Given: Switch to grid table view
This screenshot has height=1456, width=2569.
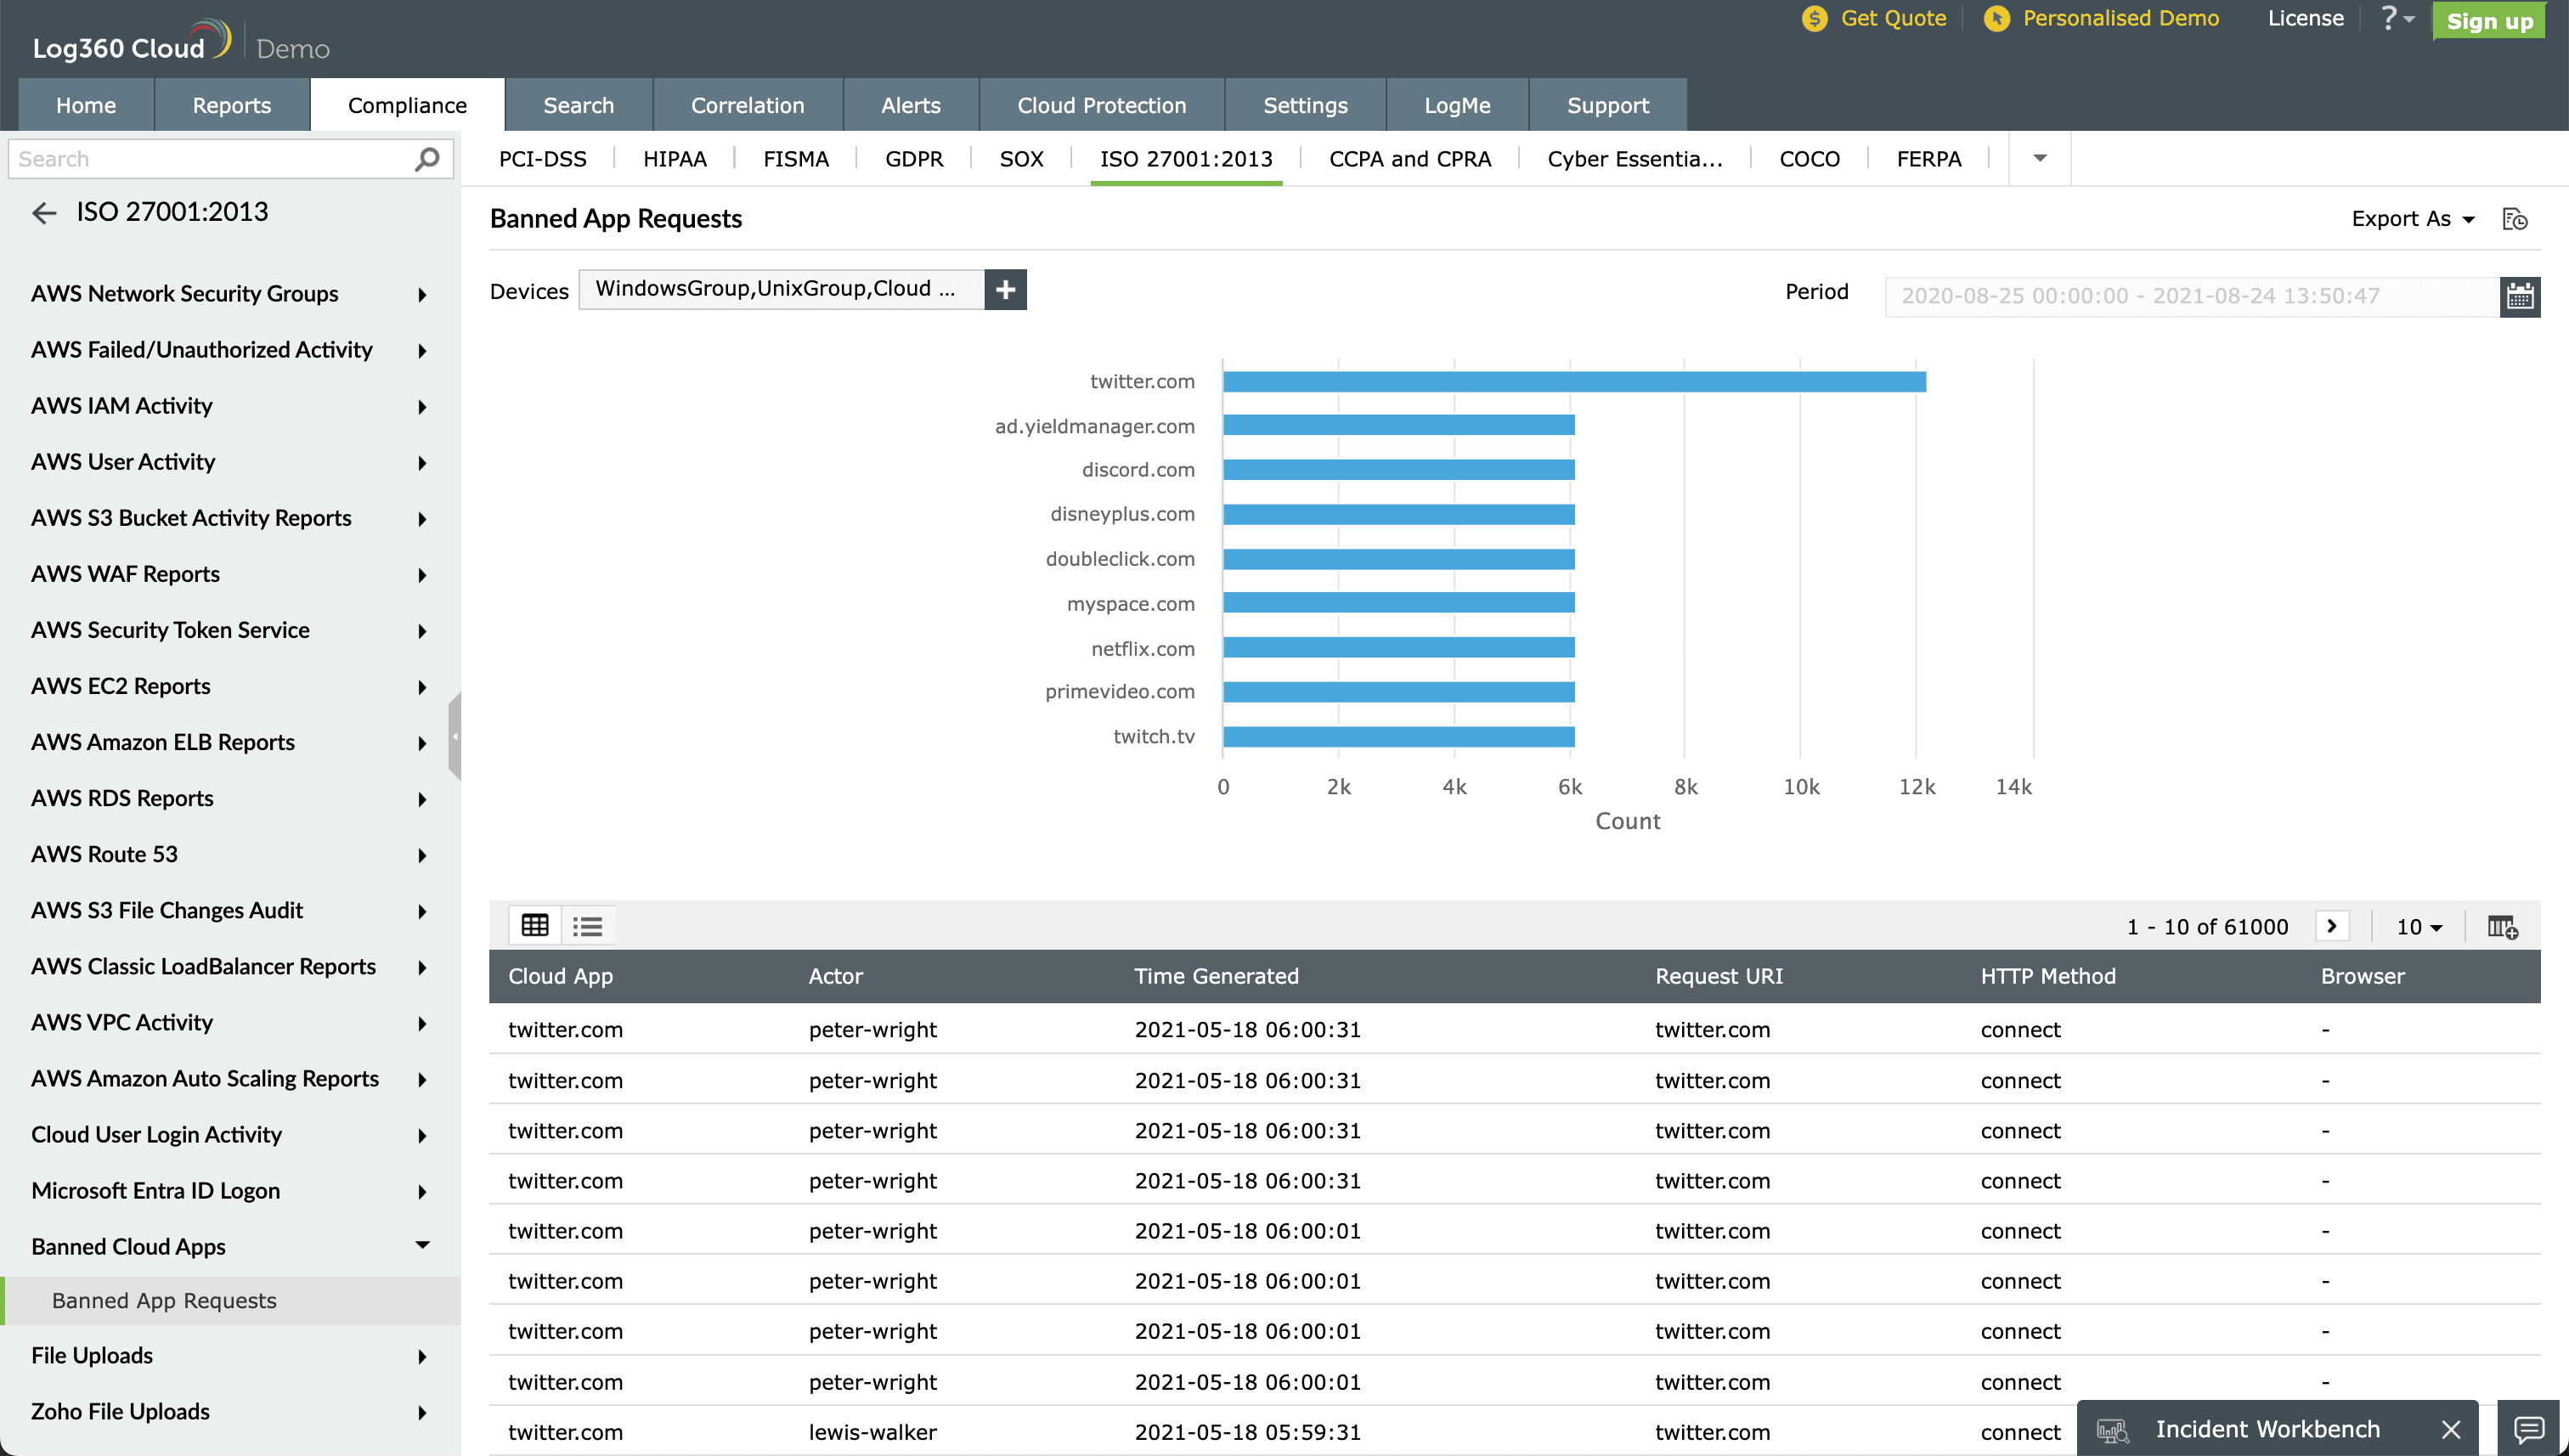Looking at the screenshot, I should coord(535,925).
